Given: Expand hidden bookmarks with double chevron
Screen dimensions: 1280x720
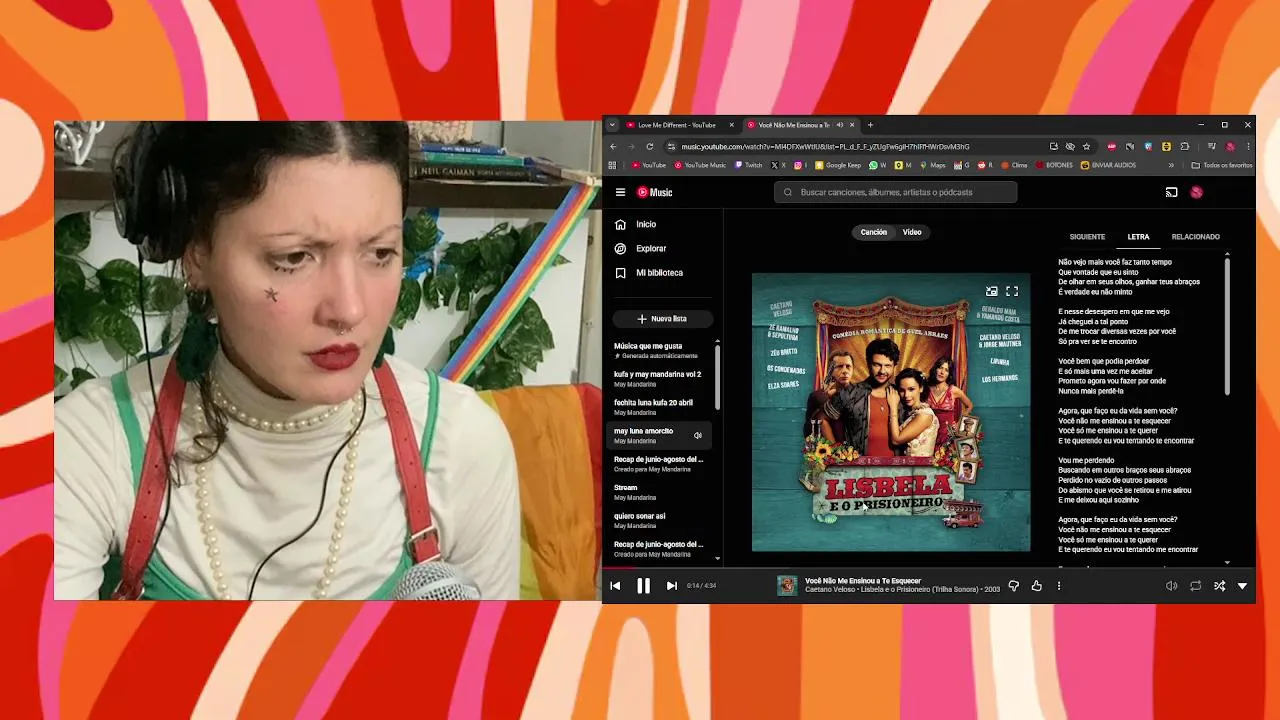Looking at the screenshot, I should point(1171,165).
